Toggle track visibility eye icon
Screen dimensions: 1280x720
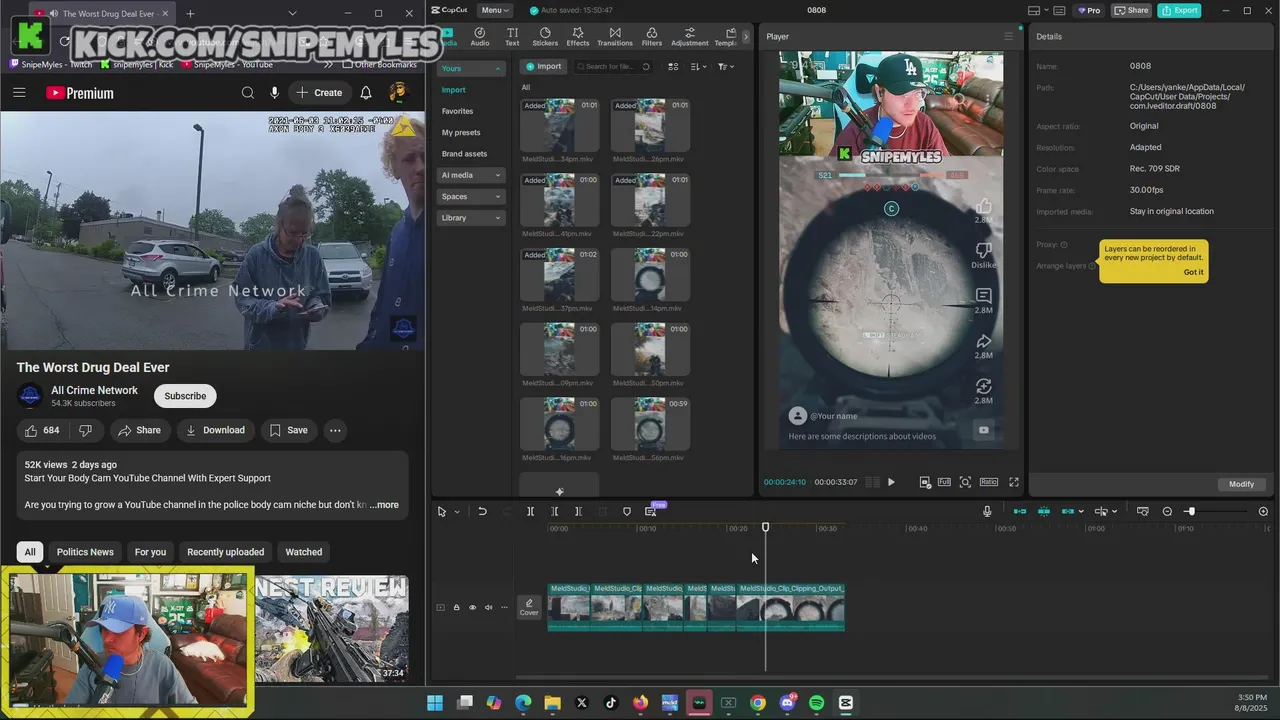(473, 607)
